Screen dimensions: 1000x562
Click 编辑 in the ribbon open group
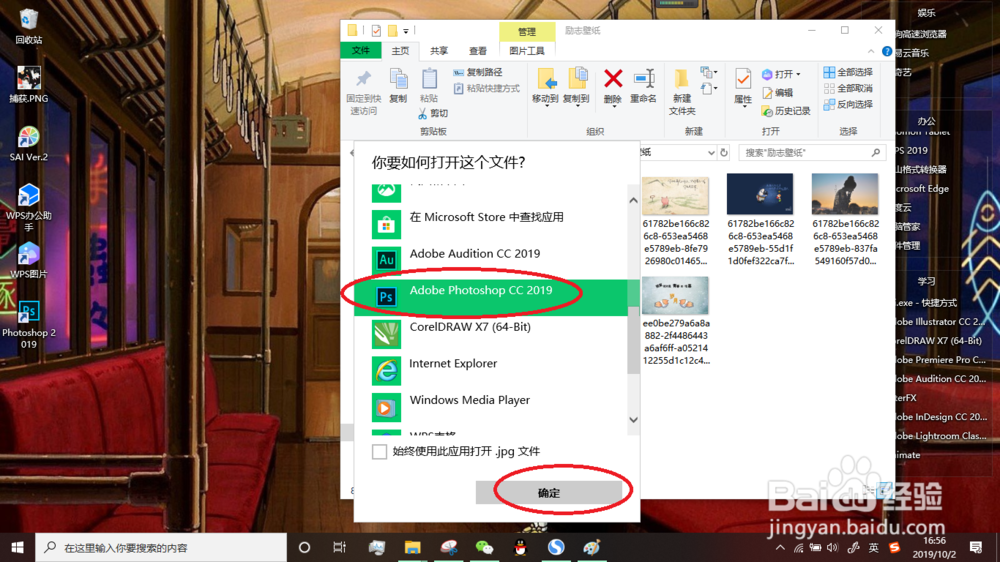(777, 93)
